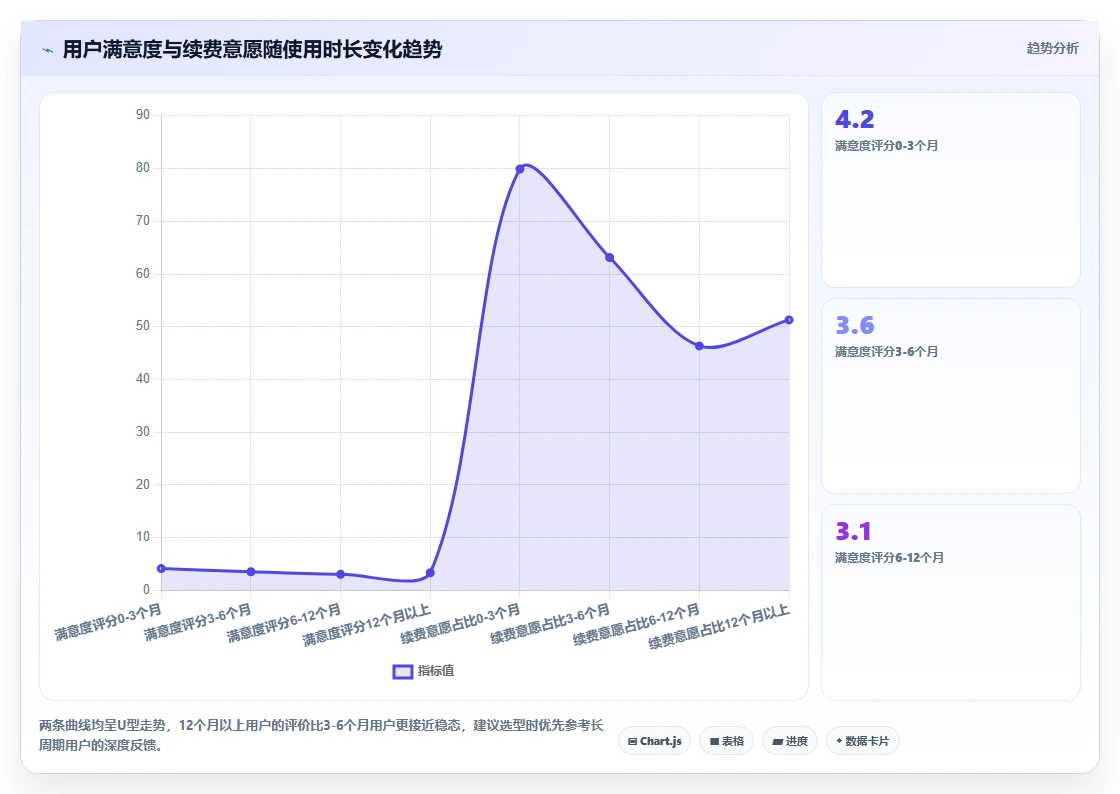The image size is (1120, 794).
Task: Click data point for 满意度评分12个月以上
Action: 430,573
